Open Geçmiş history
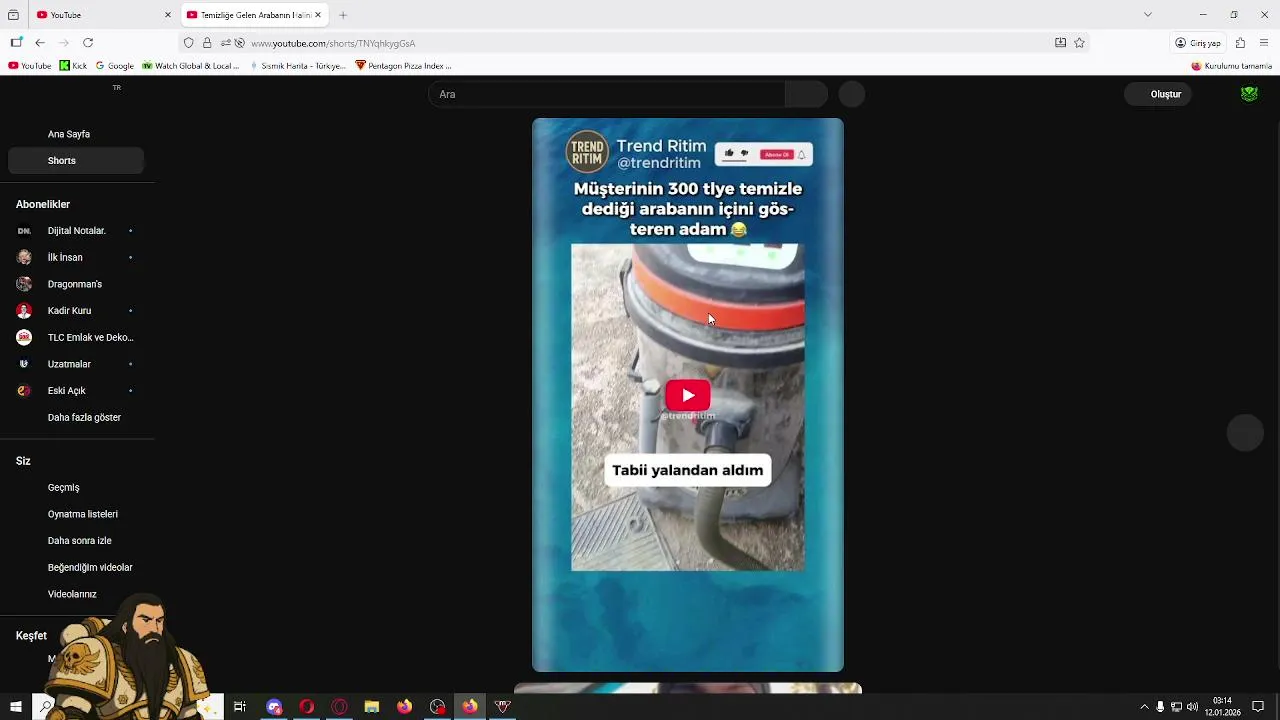This screenshot has width=1280, height=720. [x=76, y=488]
